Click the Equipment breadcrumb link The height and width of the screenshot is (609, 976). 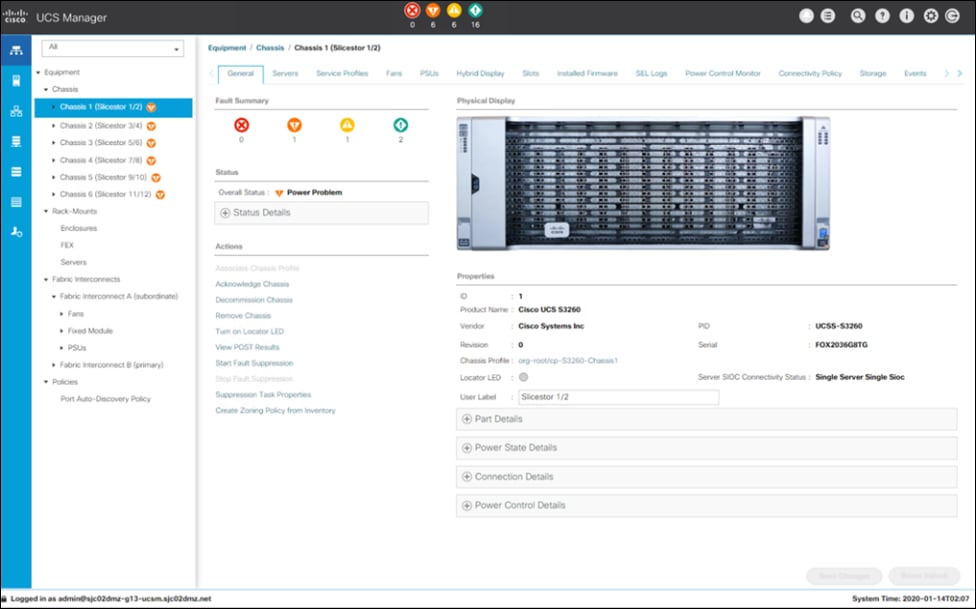tap(227, 48)
